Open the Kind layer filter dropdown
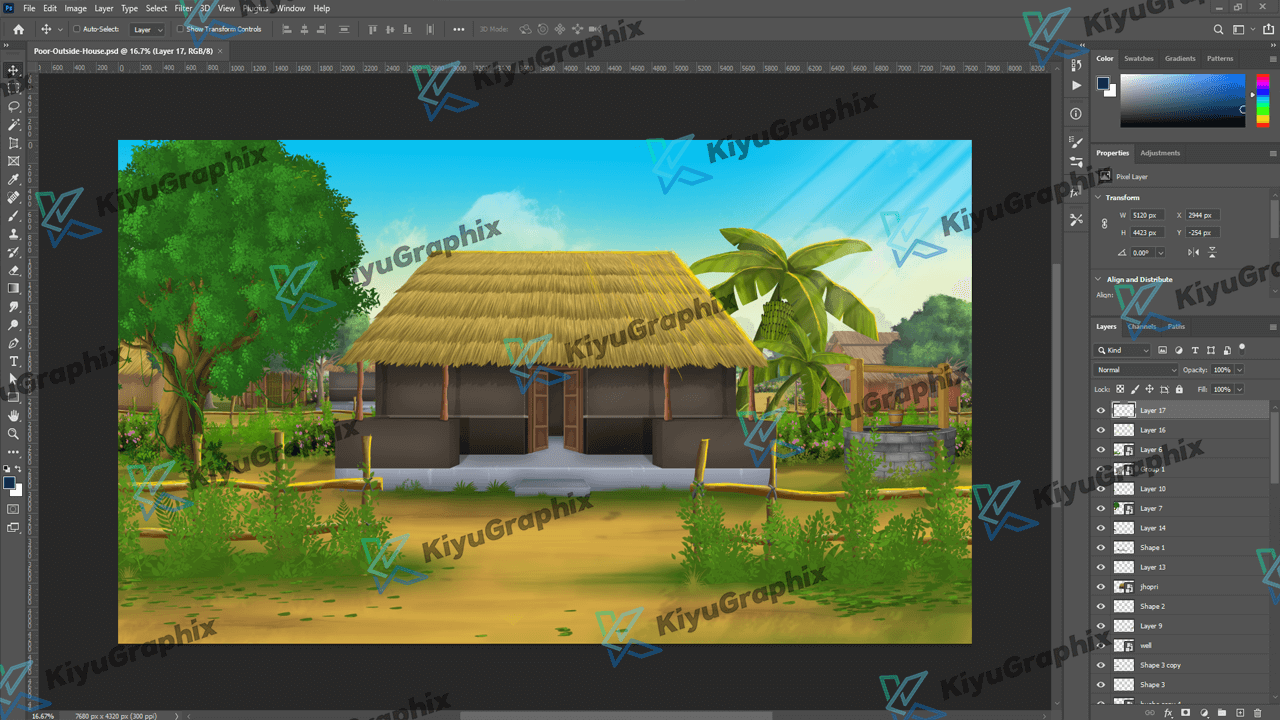The height and width of the screenshot is (720, 1280). pyautogui.click(x=1124, y=350)
